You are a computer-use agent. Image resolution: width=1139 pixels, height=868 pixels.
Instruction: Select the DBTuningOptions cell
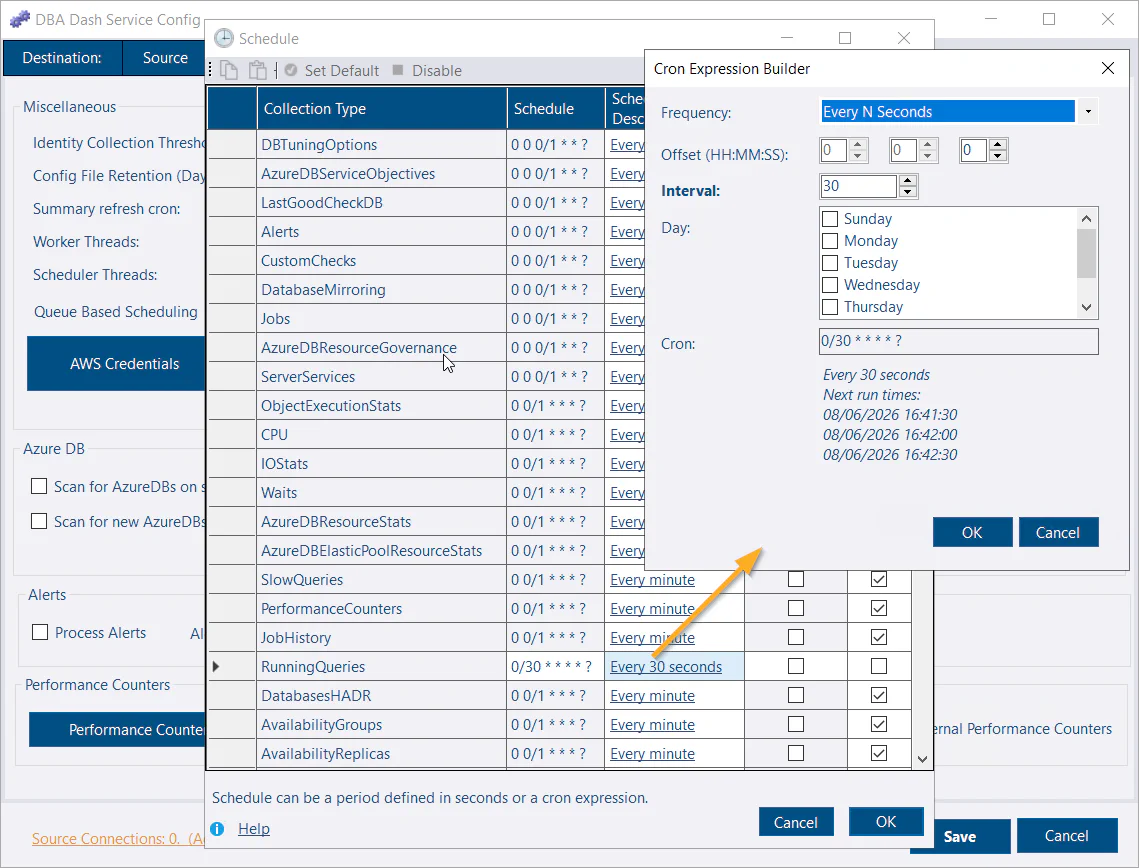click(382, 145)
